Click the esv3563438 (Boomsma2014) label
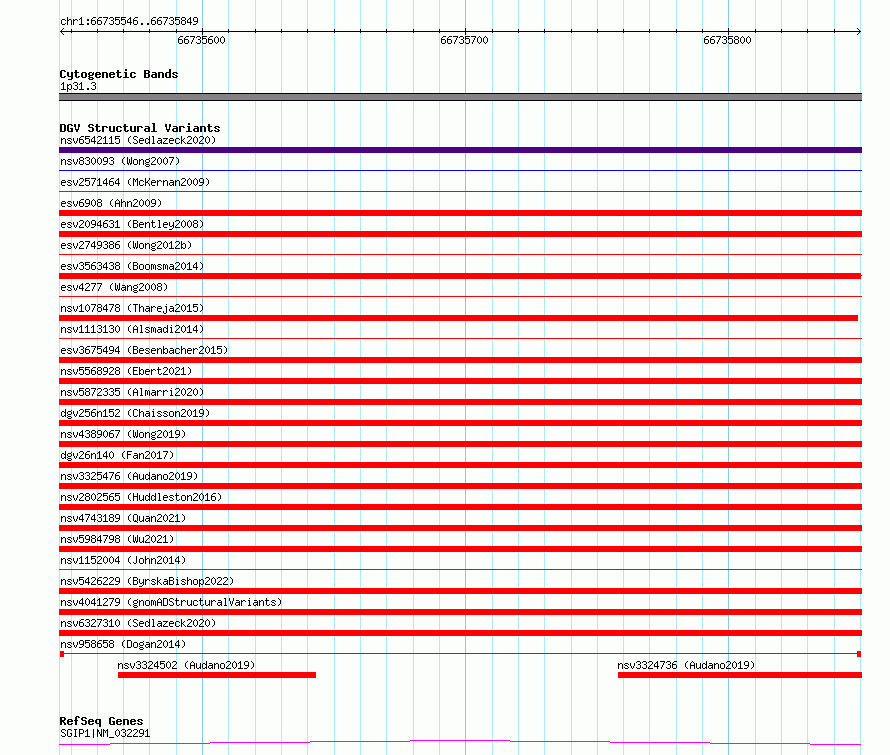The image size is (890, 755). (132, 266)
